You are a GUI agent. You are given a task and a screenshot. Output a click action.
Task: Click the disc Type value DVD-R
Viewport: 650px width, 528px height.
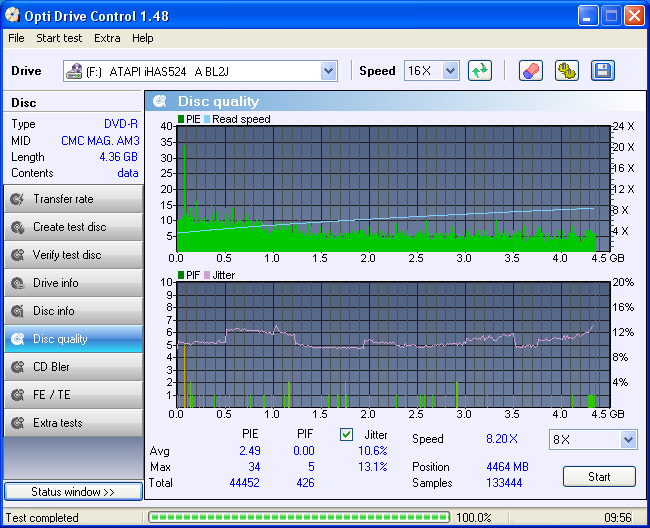click(x=121, y=124)
